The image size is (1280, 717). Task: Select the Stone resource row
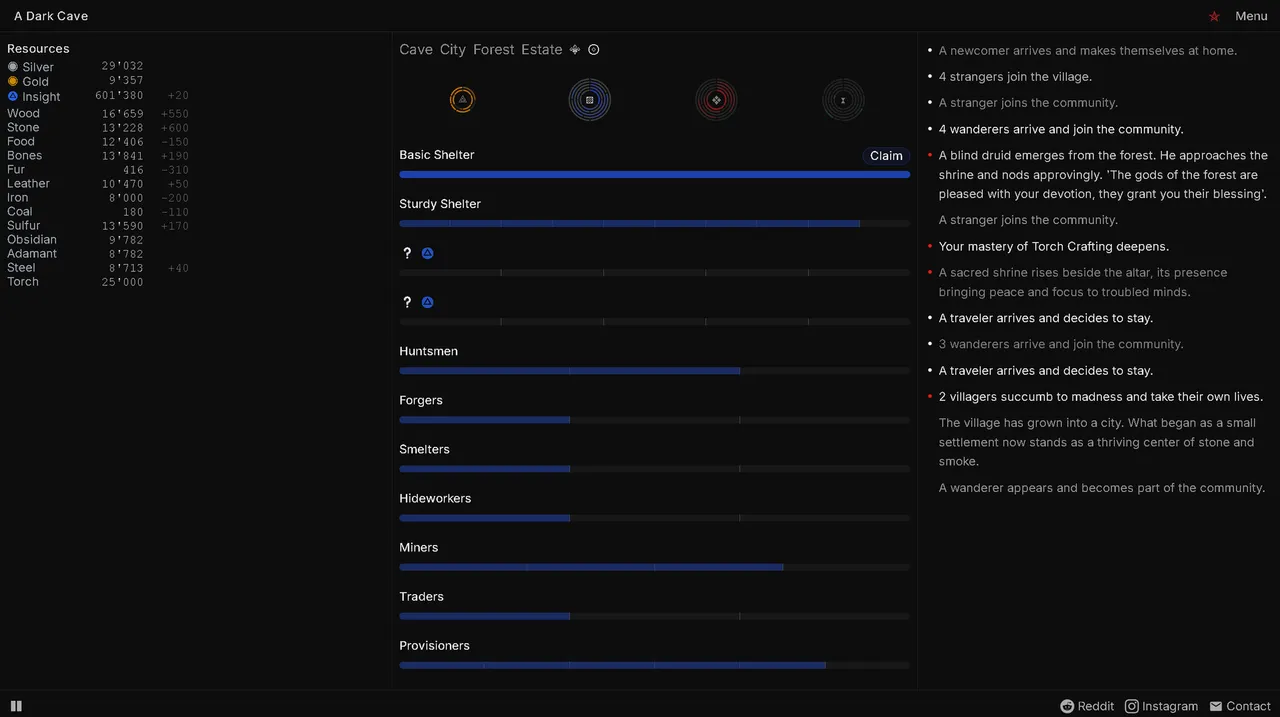(x=98, y=128)
